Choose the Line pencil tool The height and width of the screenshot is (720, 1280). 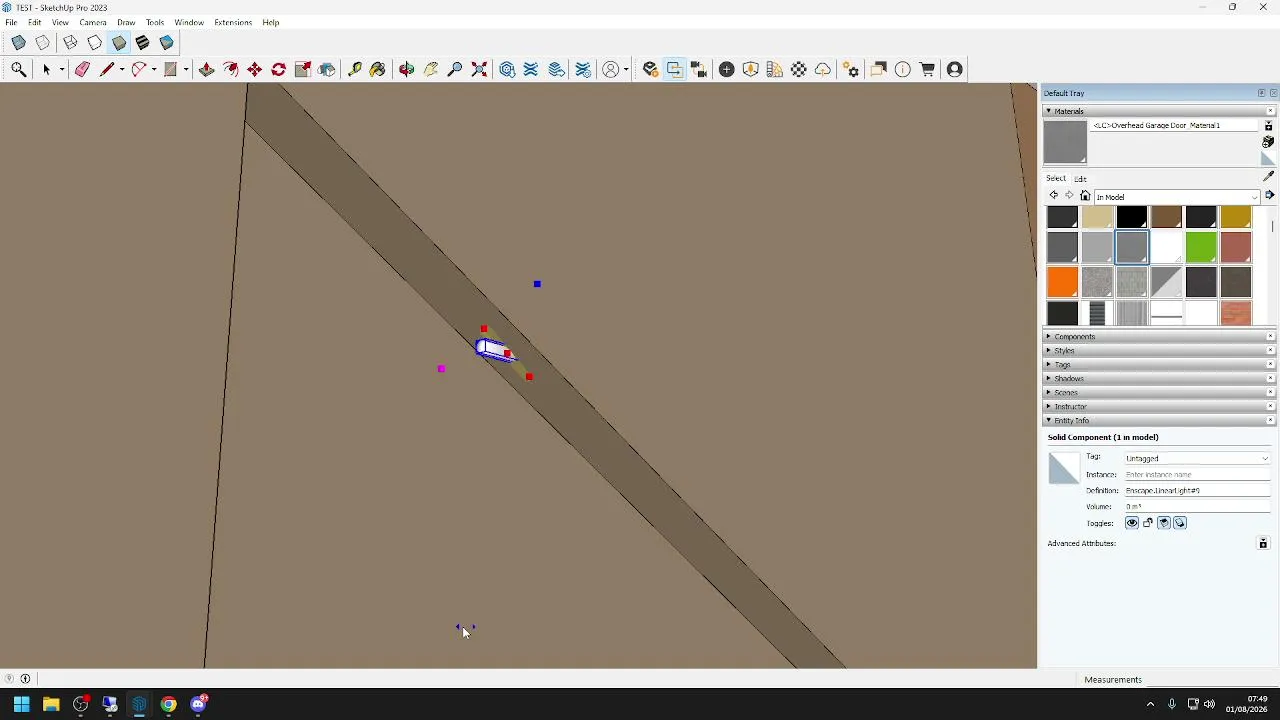click(x=106, y=69)
